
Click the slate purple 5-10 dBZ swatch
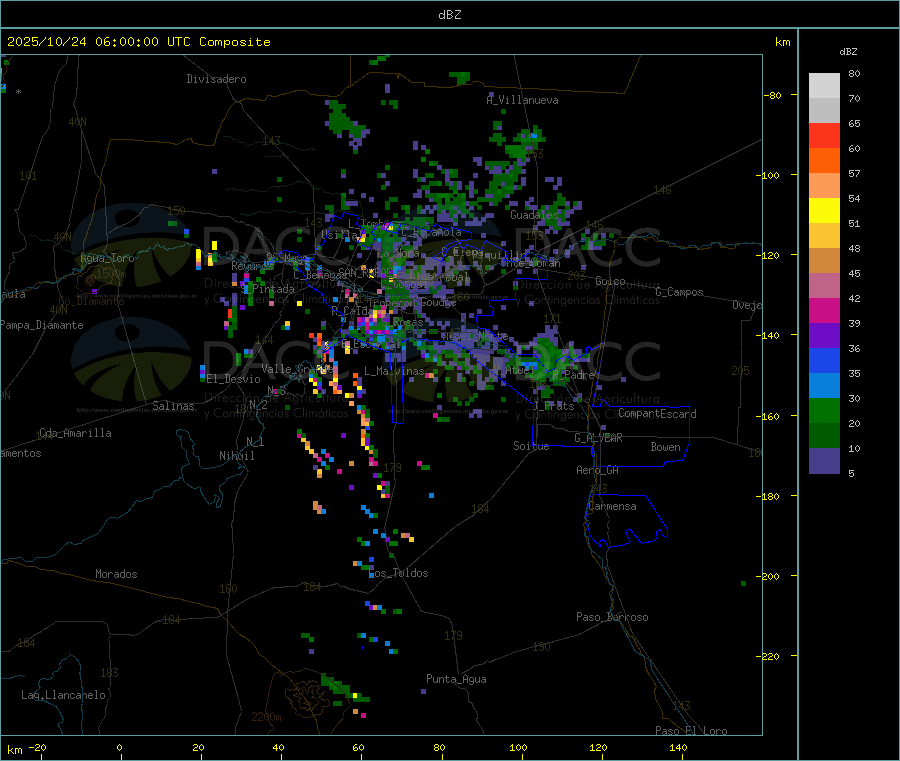click(x=824, y=461)
